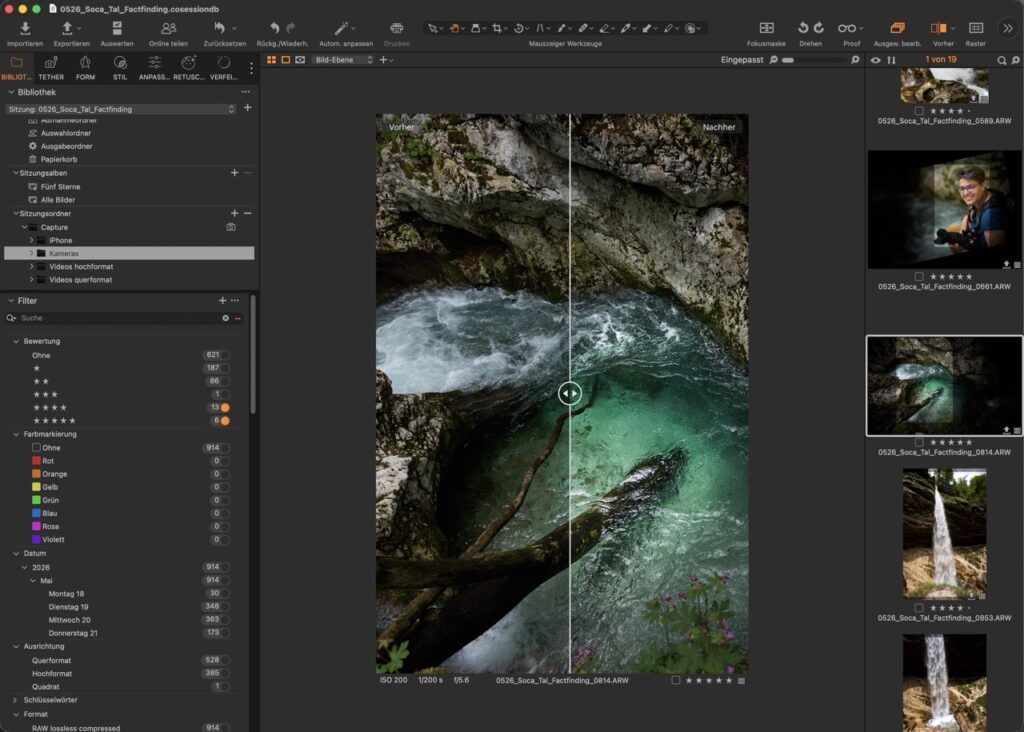
Task: Switch to the Anpassen tool tab
Action: coord(154,68)
